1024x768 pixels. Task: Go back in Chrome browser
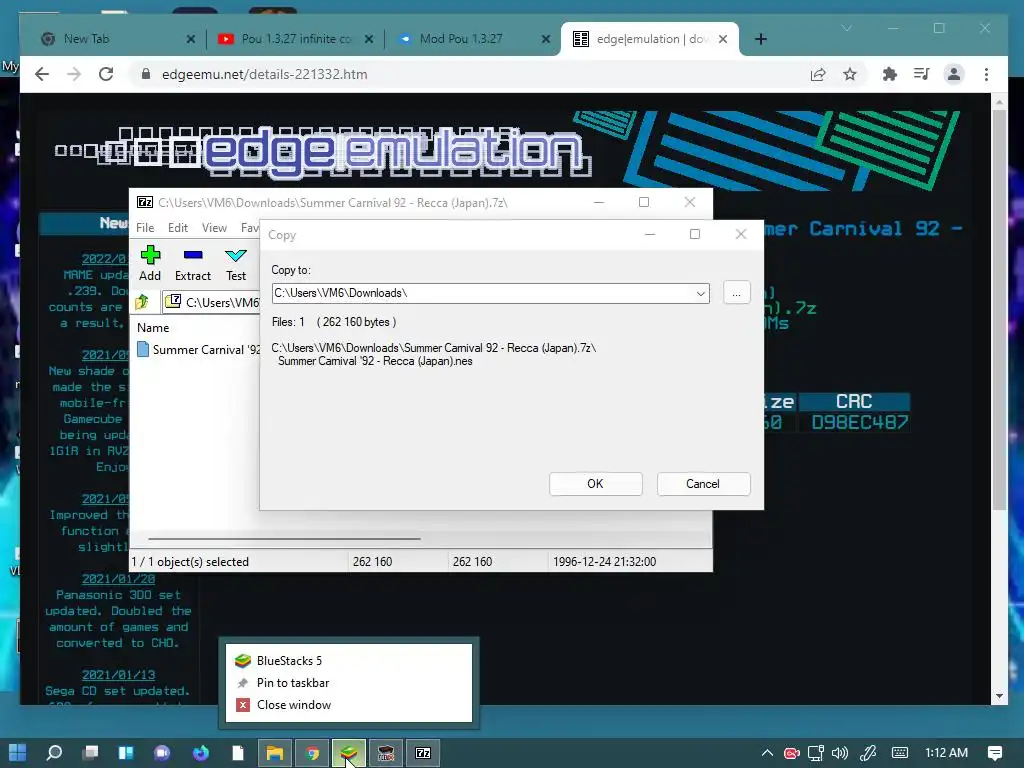[42, 74]
